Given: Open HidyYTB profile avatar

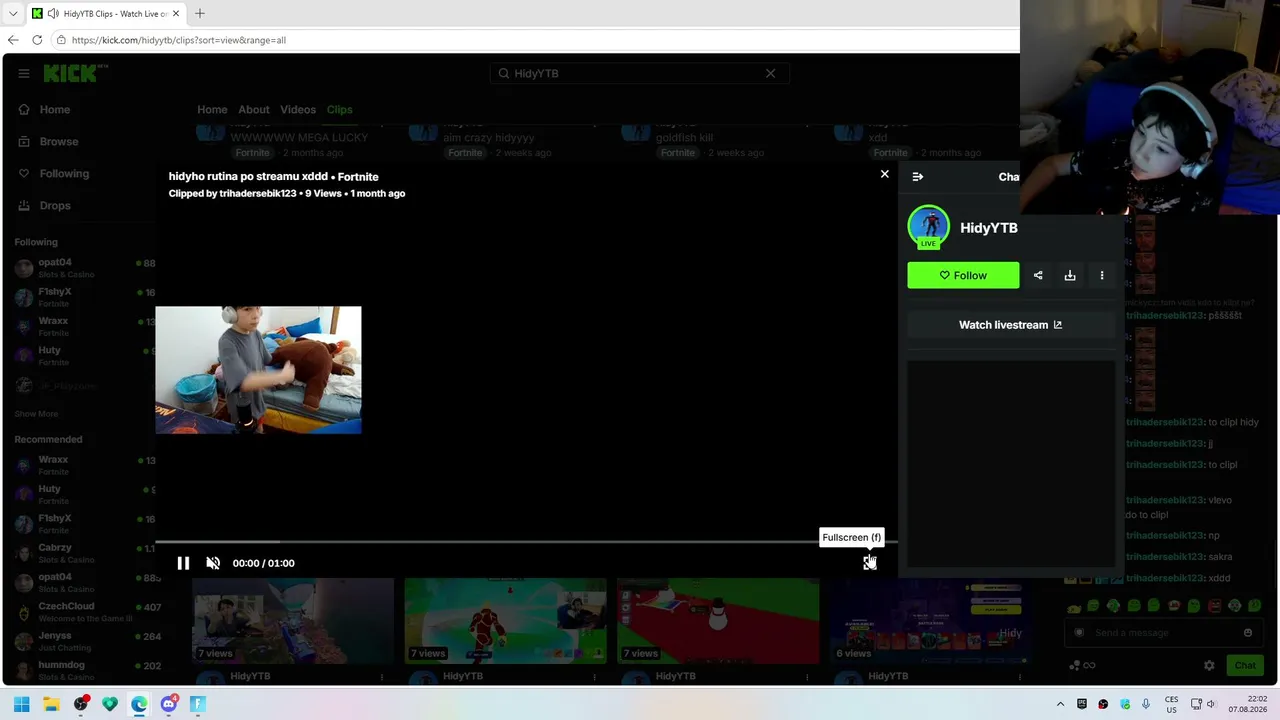Looking at the screenshot, I should 928,227.
